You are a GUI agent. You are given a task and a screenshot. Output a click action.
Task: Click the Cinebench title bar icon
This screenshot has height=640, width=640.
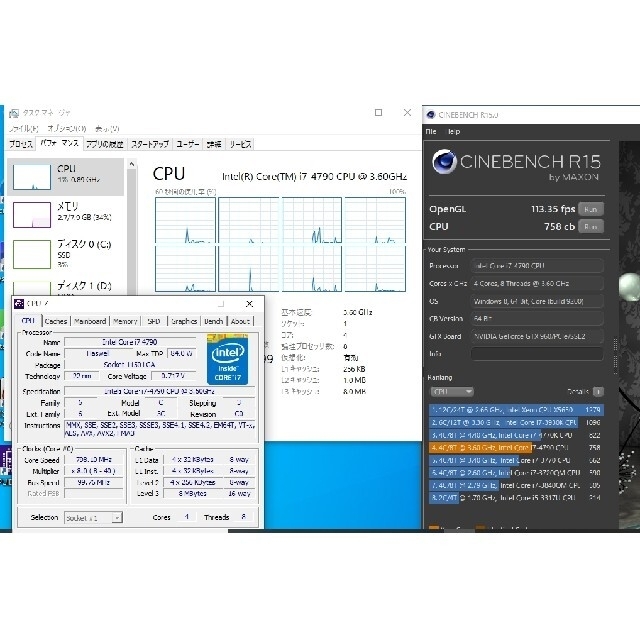(431, 115)
